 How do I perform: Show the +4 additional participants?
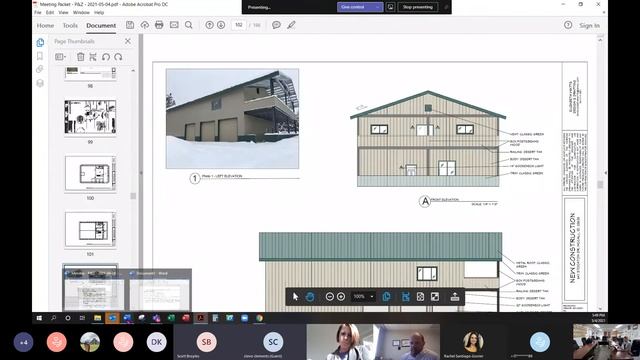tap(24, 342)
